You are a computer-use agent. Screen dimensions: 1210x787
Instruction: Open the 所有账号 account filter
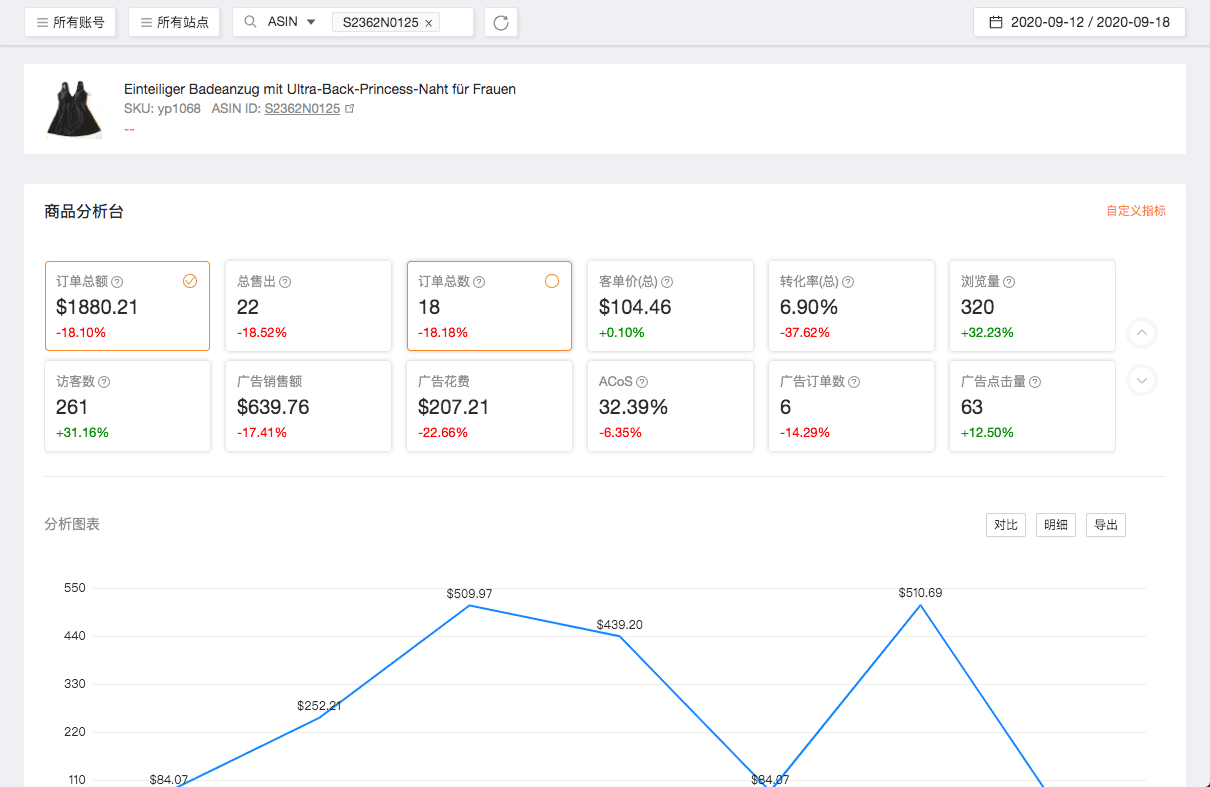[x=70, y=22]
